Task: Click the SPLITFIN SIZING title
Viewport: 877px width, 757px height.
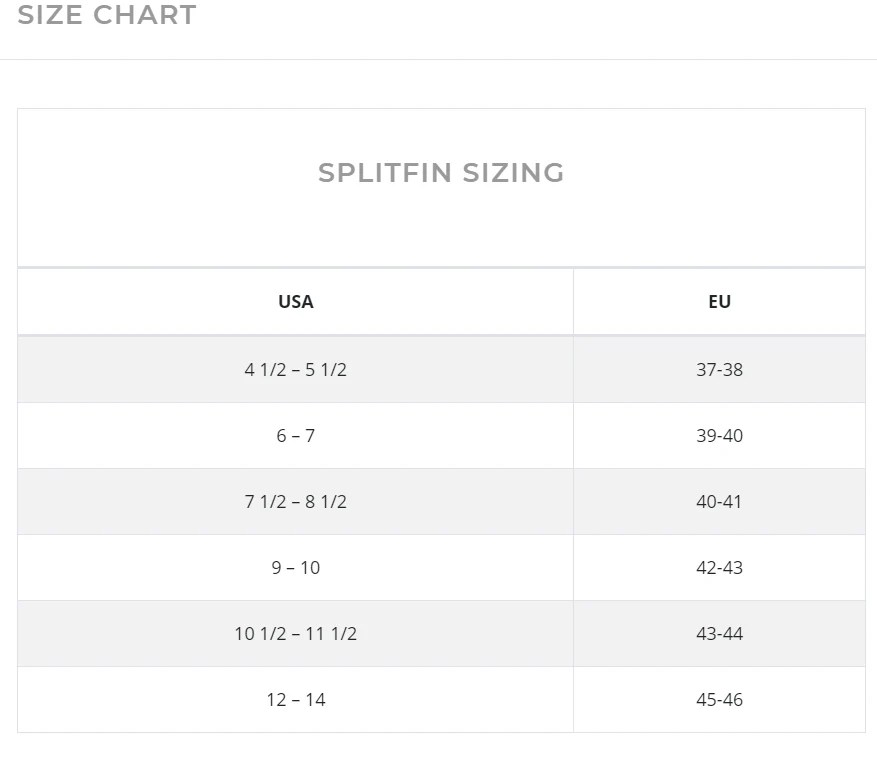Action: [441, 173]
